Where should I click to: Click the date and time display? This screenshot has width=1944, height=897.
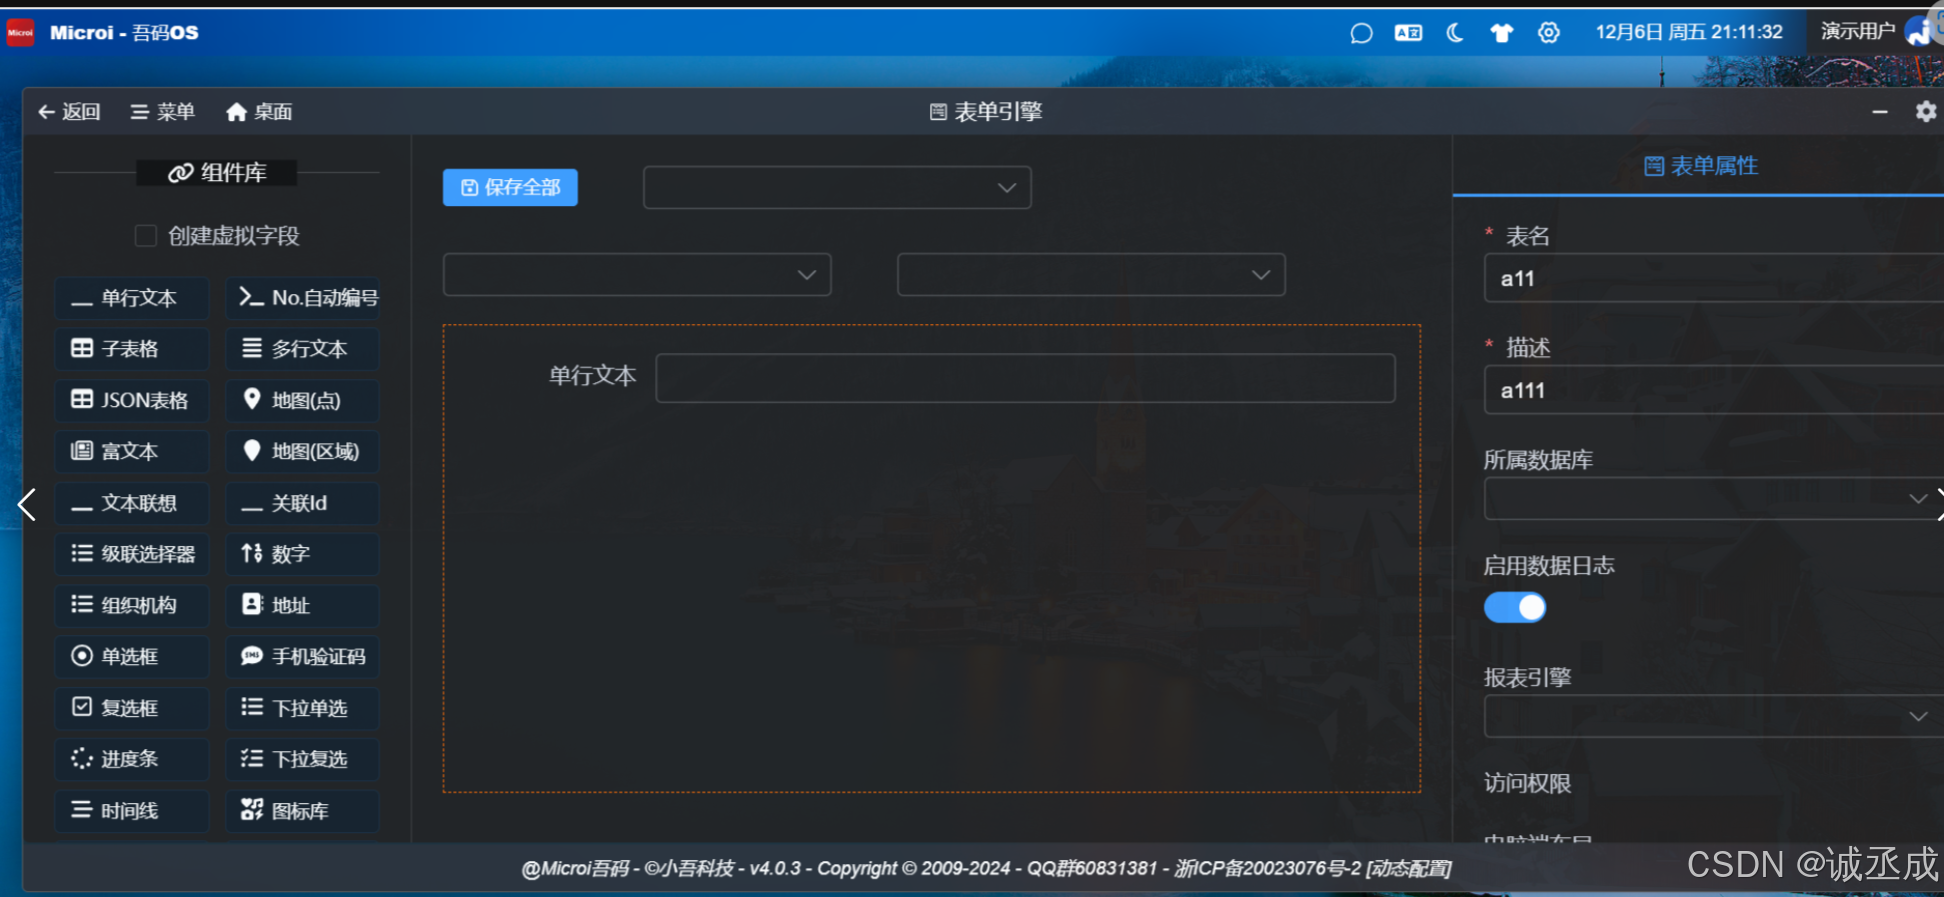tap(1689, 32)
